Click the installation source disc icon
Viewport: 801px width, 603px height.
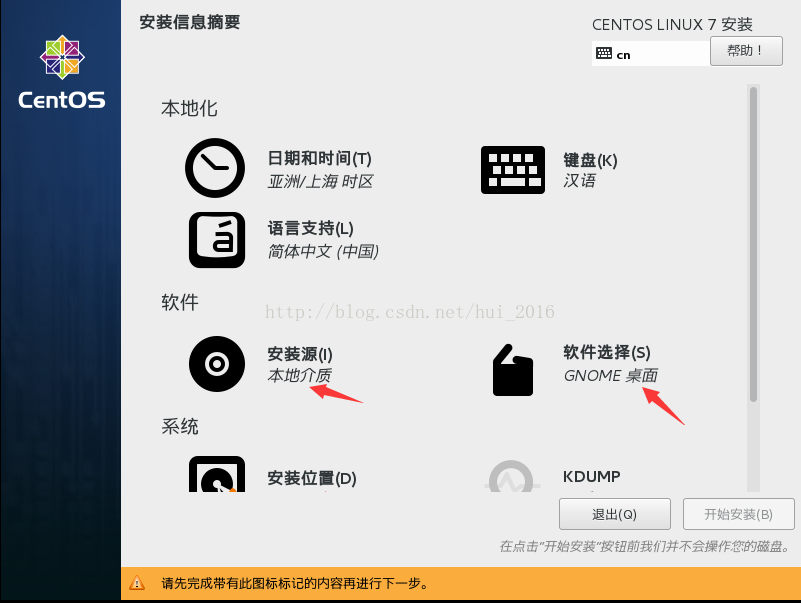[x=217, y=364]
